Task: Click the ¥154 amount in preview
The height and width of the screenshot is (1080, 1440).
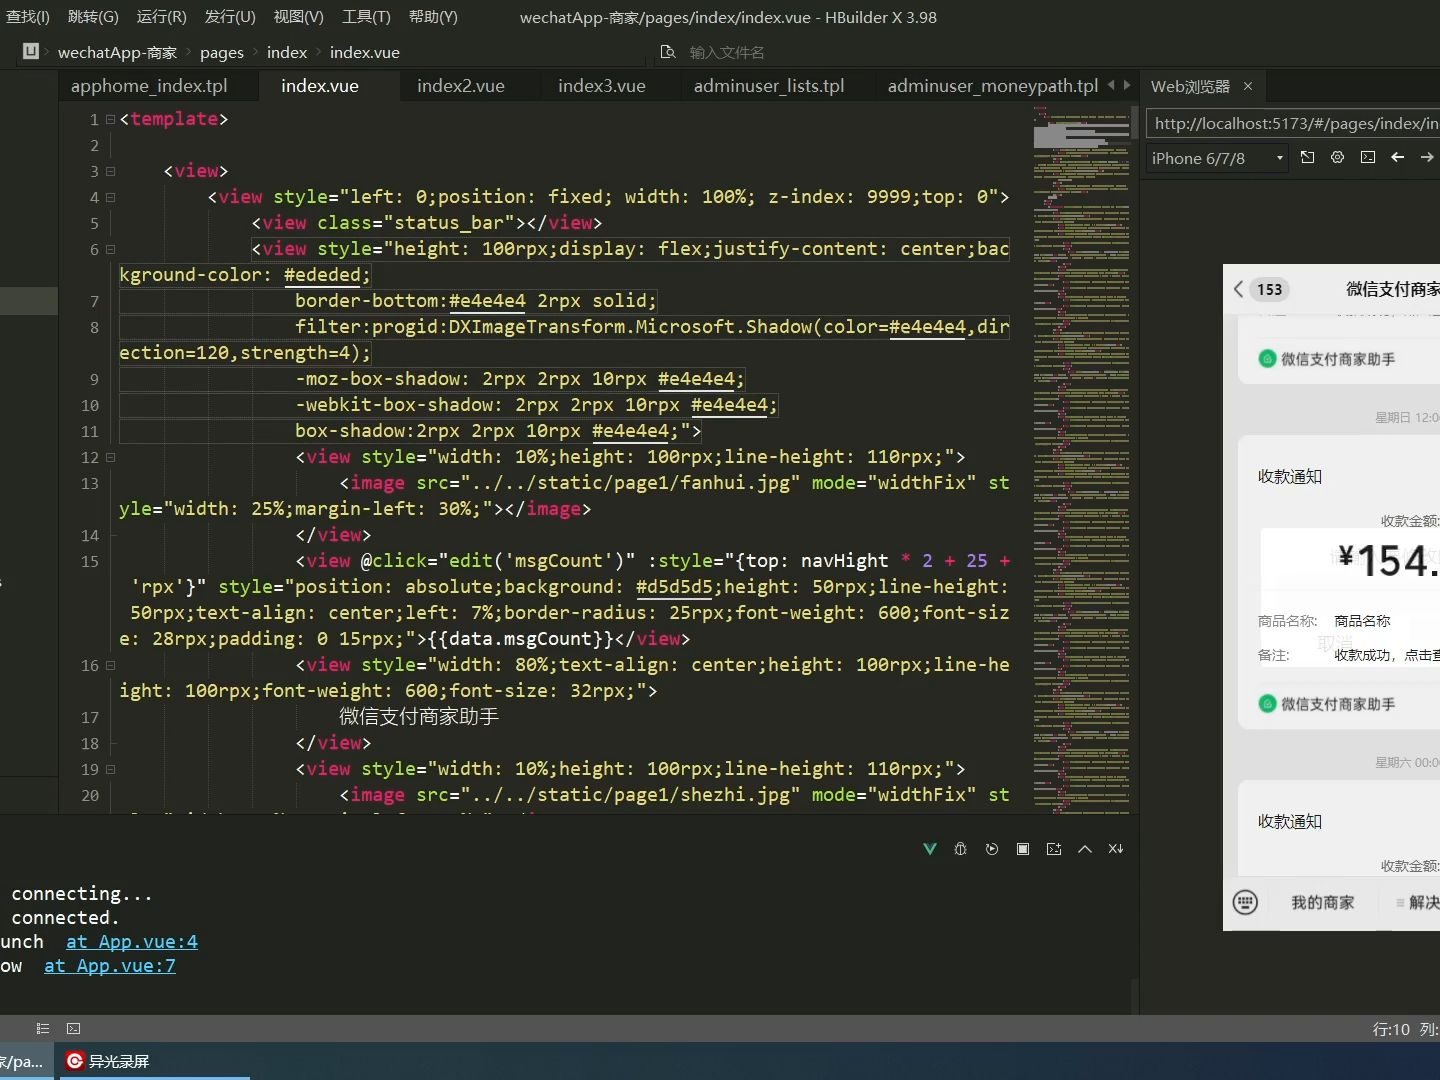Action: pos(1389,560)
